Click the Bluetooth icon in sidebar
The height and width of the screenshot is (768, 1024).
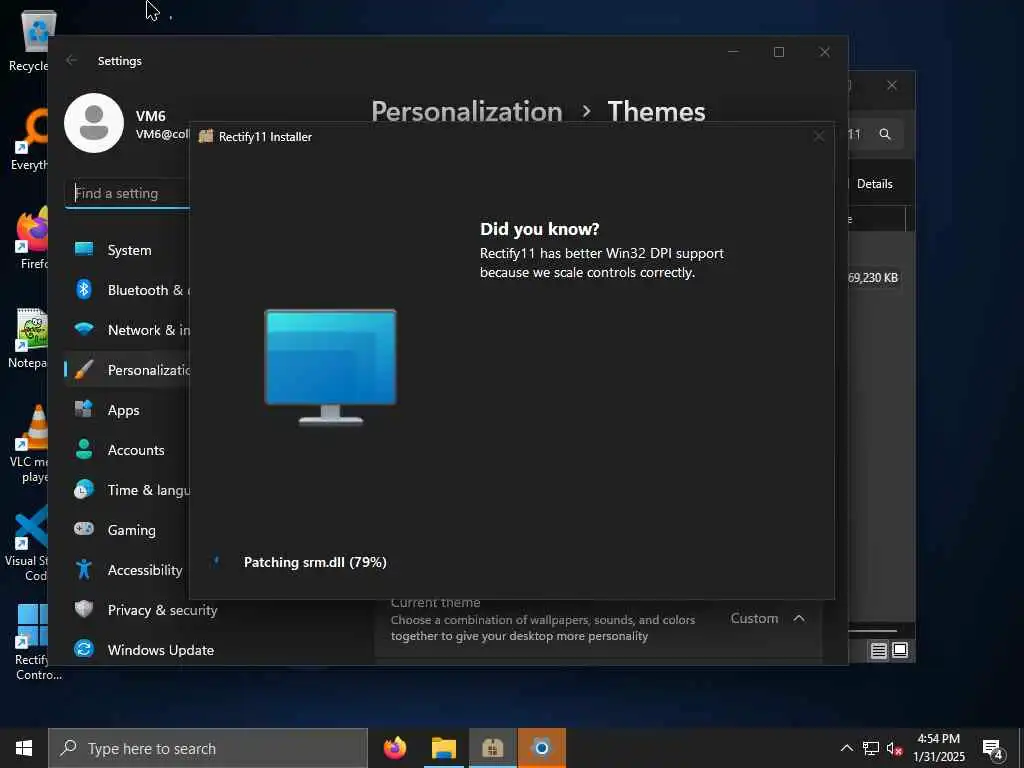[x=84, y=289]
